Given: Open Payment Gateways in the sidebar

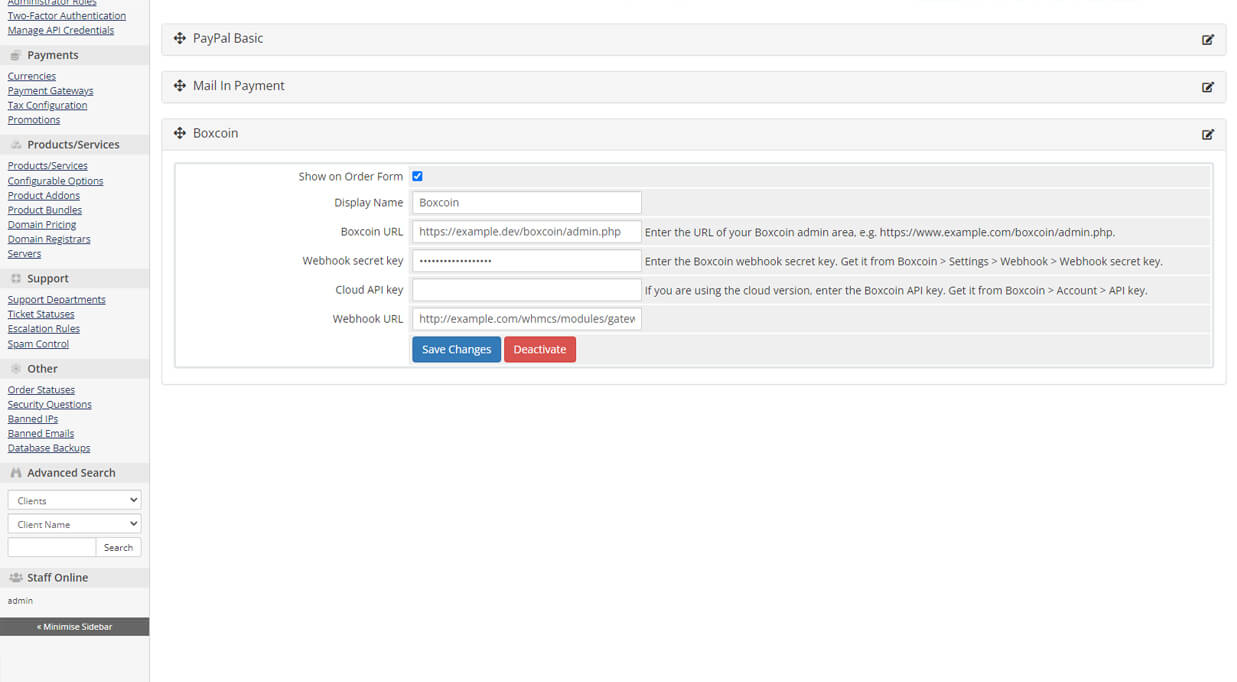Looking at the screenshot, I should coord(50,91).
